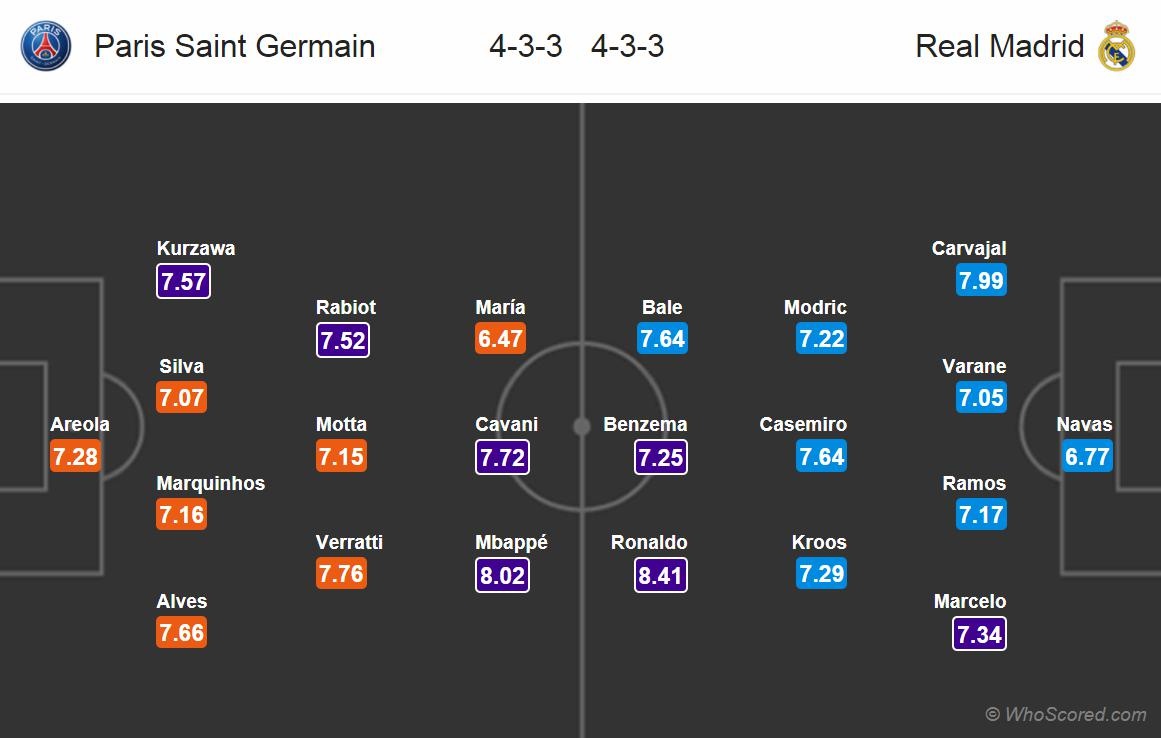Click the Casemiro player name

803,424
